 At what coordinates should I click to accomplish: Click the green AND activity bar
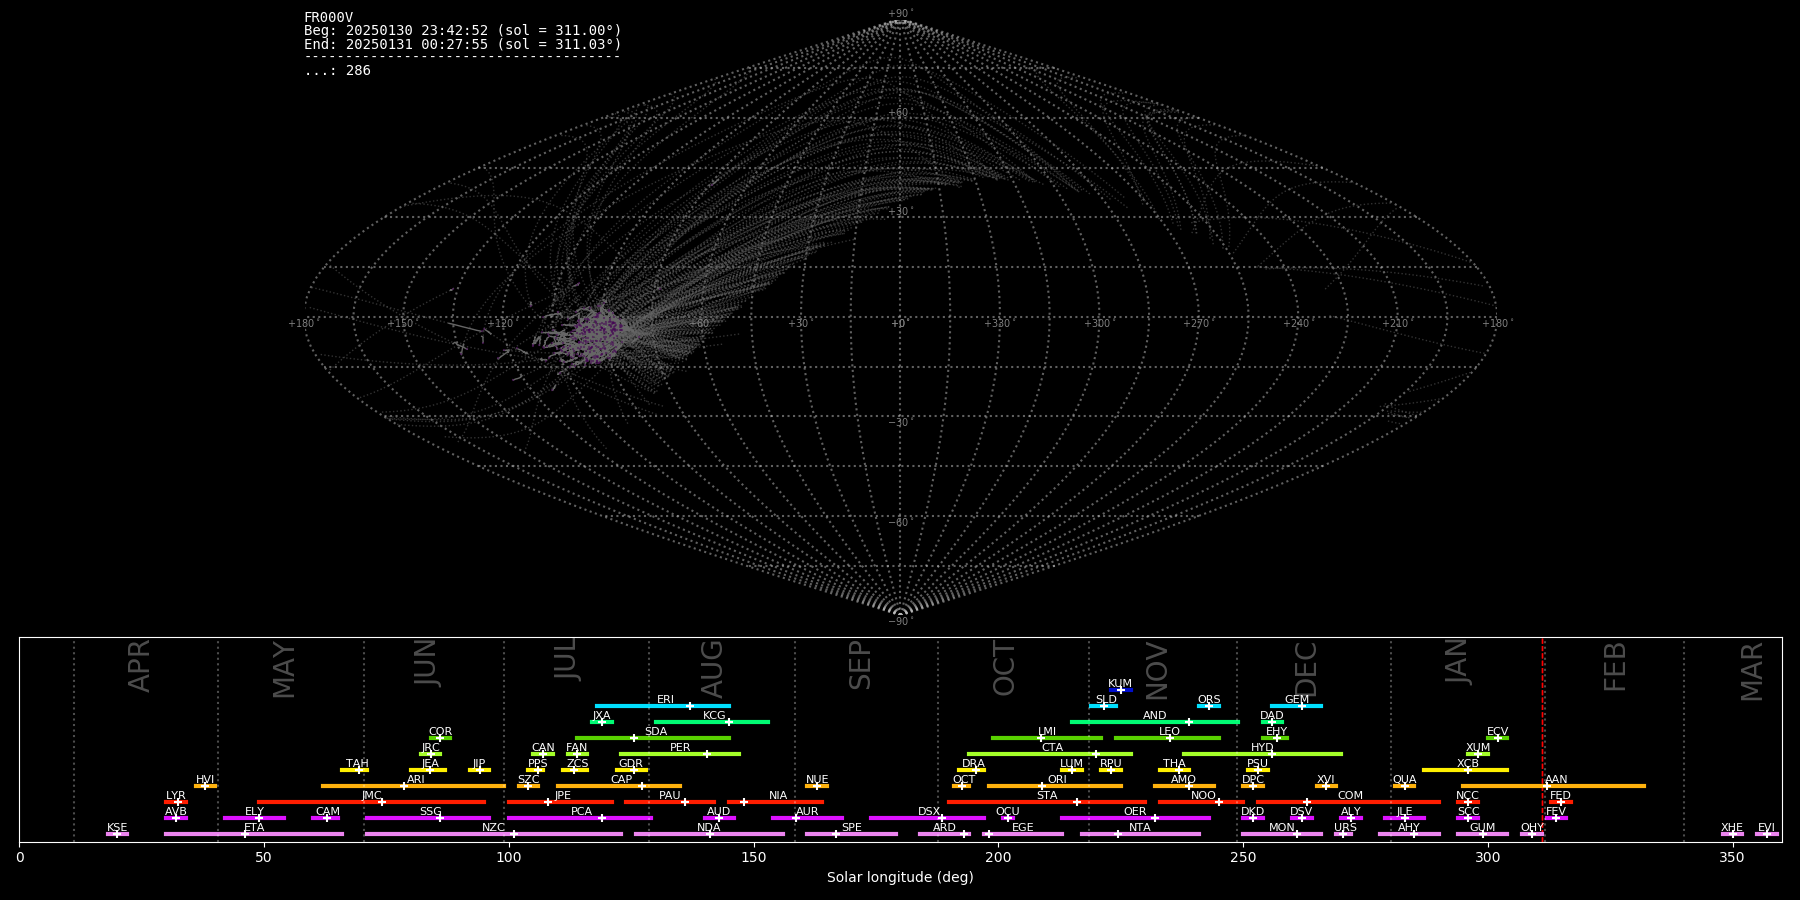point(1155,722)
